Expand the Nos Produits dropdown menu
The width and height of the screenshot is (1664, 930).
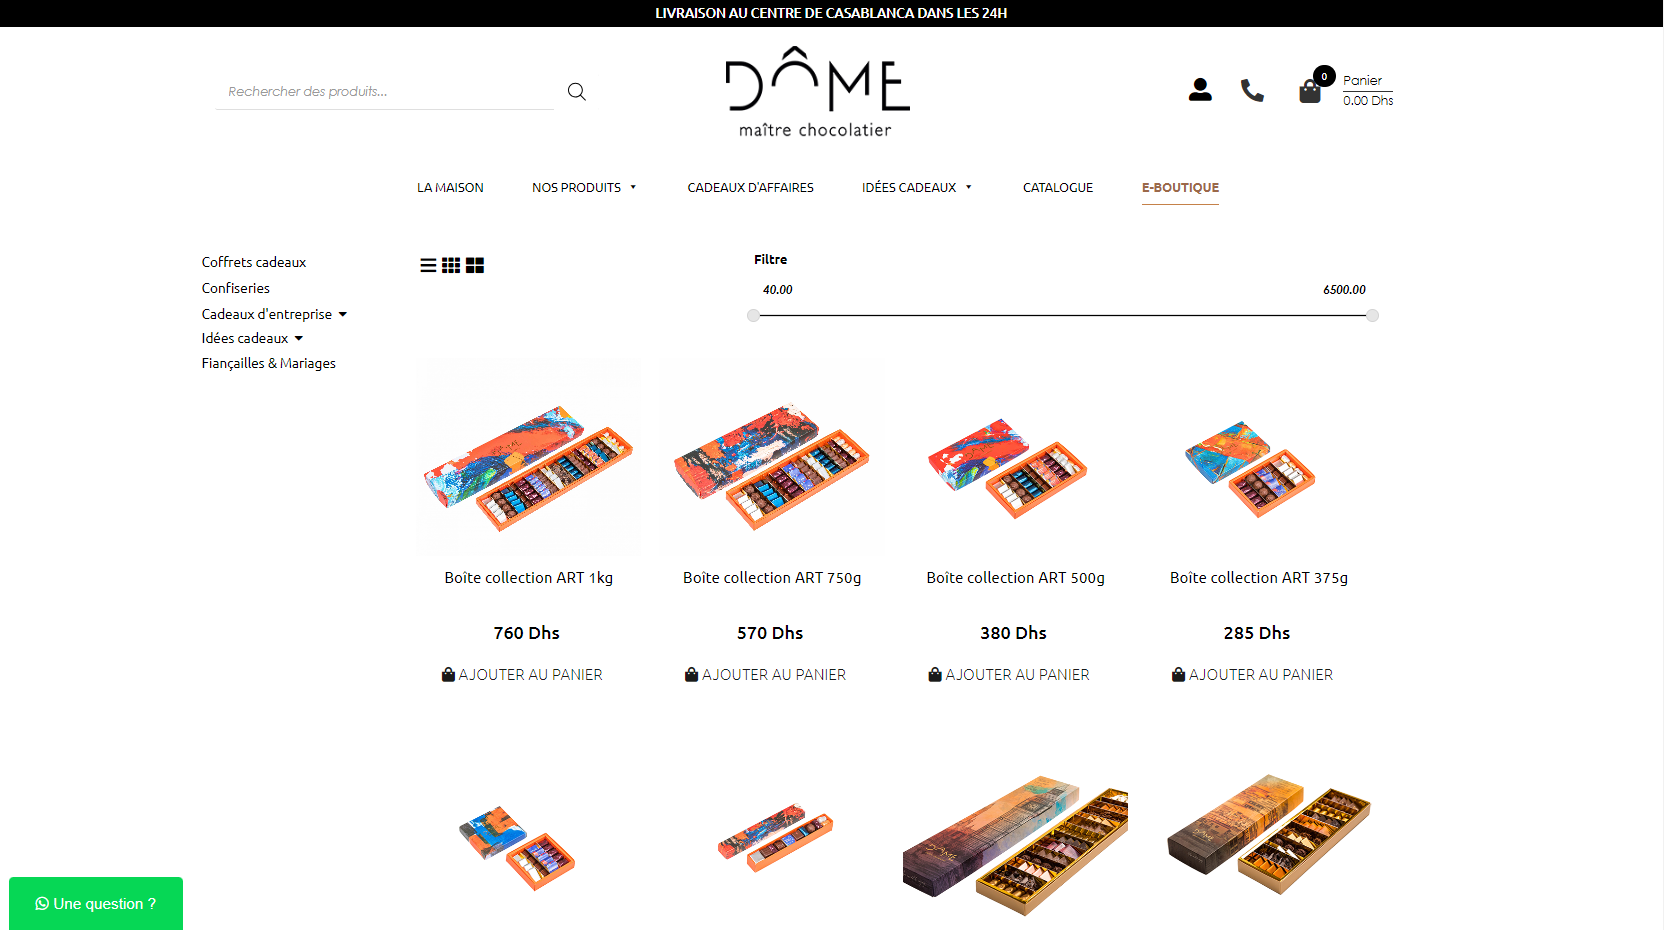pos(584,187)
